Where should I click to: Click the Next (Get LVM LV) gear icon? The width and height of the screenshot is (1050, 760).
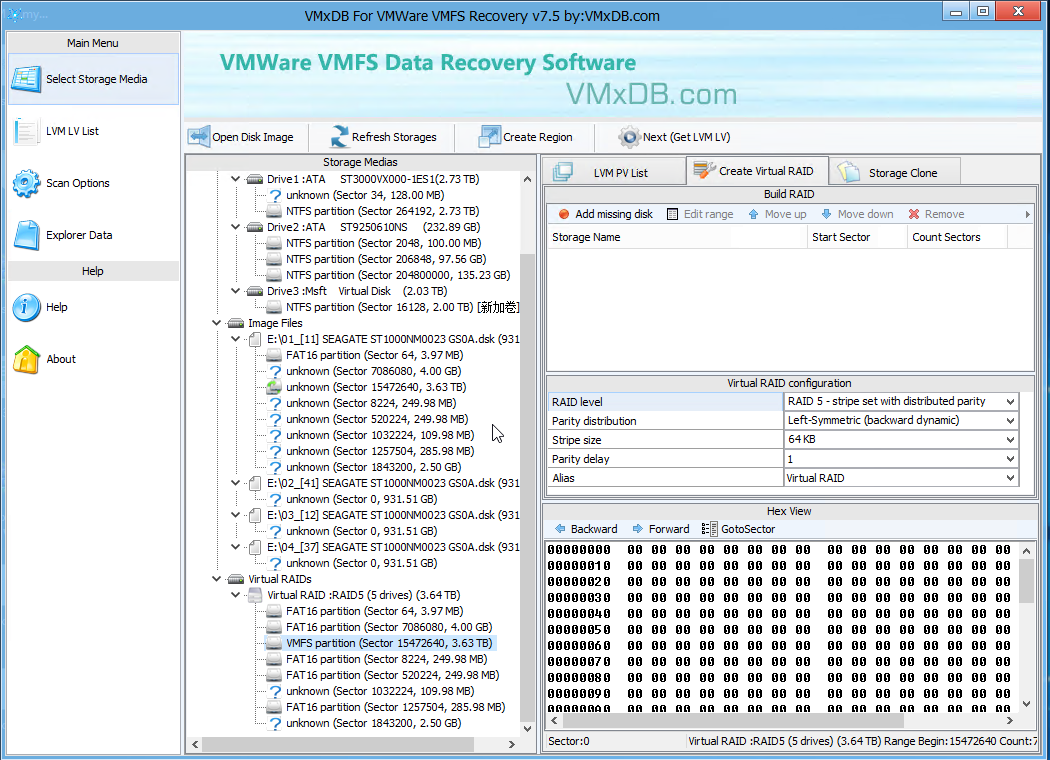coord(629,137)
